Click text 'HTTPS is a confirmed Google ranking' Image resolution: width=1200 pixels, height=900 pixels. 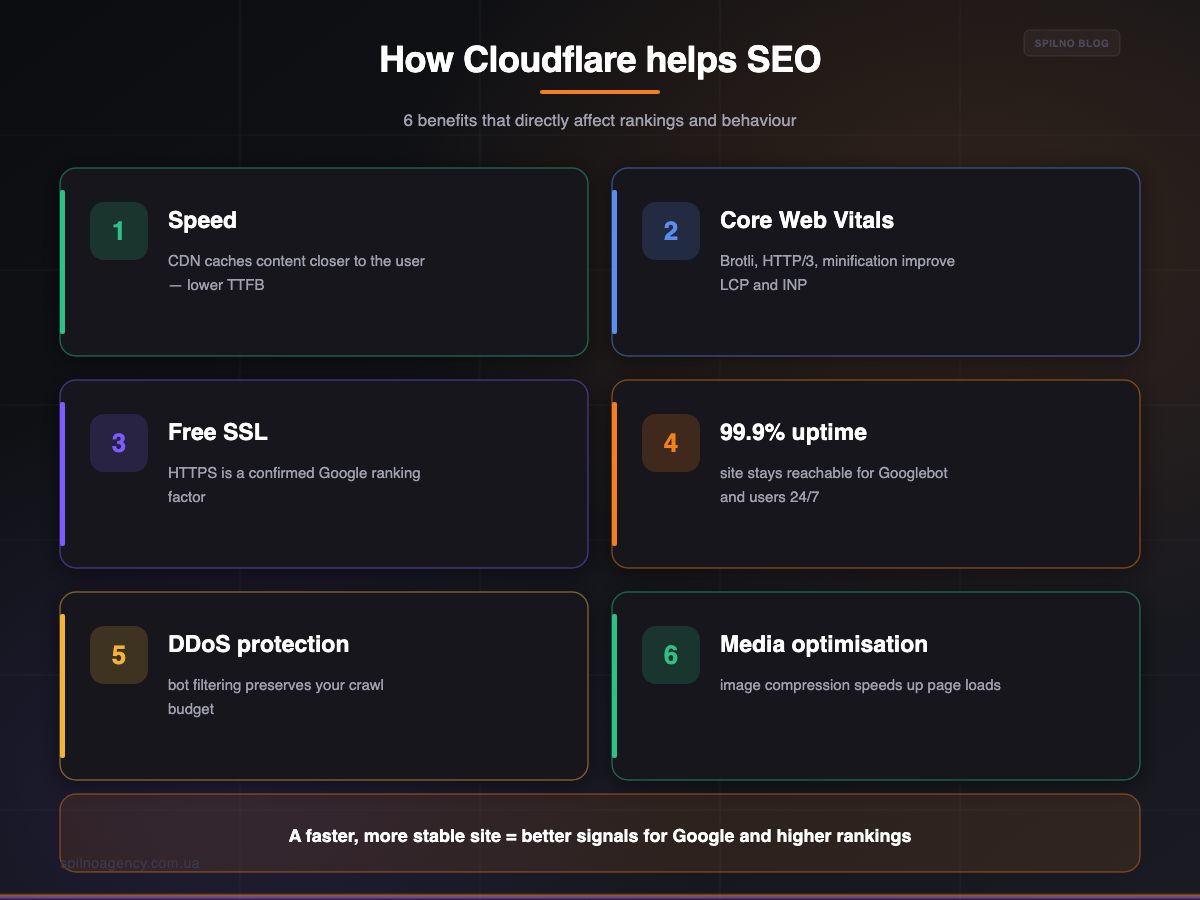coord(294,473)
